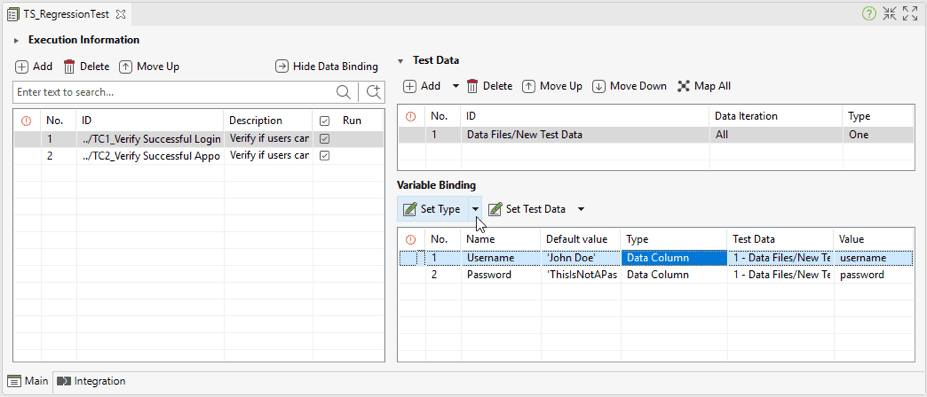The image size is (927, 397).
Task: Open the Add dropdown arrow in Test Data
Action: pos(455,86)
